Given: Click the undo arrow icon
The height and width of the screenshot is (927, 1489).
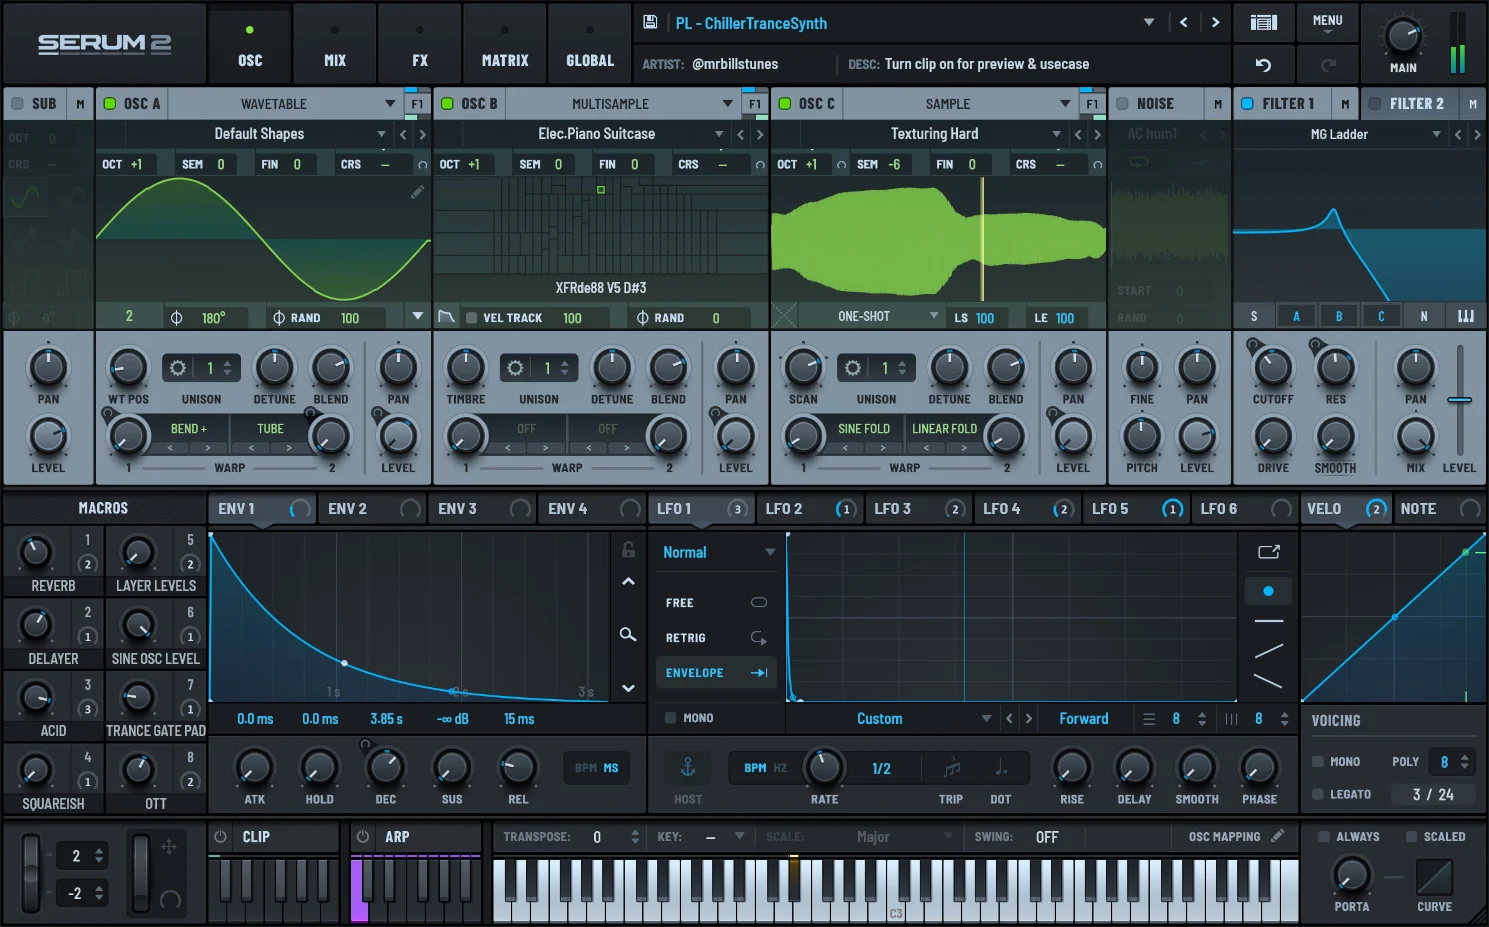Looking at the screenshot, I should [1263, 65].
